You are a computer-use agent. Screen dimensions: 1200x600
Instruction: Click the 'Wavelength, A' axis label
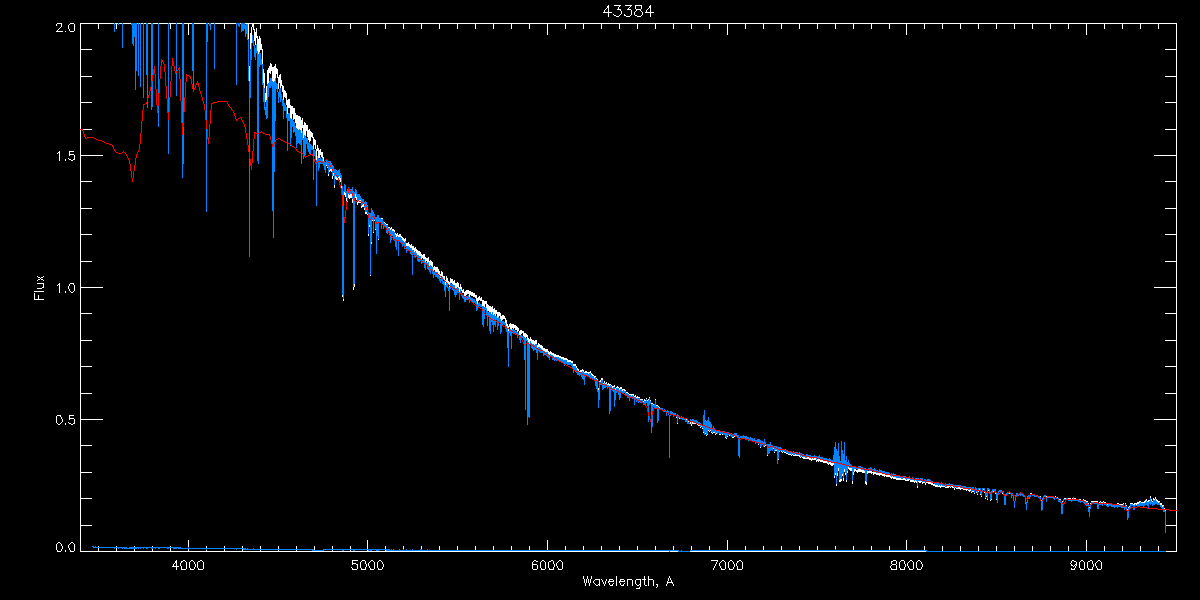tap(628, 581)
